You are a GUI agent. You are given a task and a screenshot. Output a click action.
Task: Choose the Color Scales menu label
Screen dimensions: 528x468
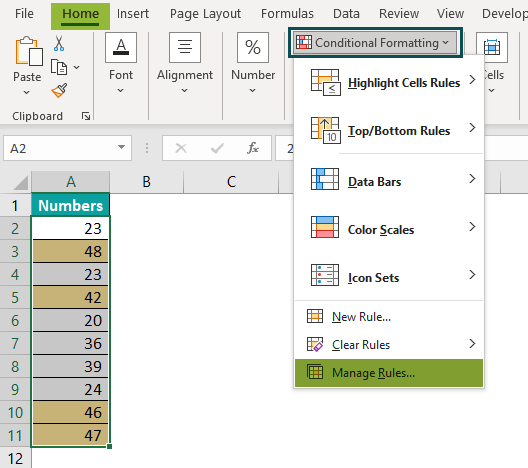pos(381,230)
